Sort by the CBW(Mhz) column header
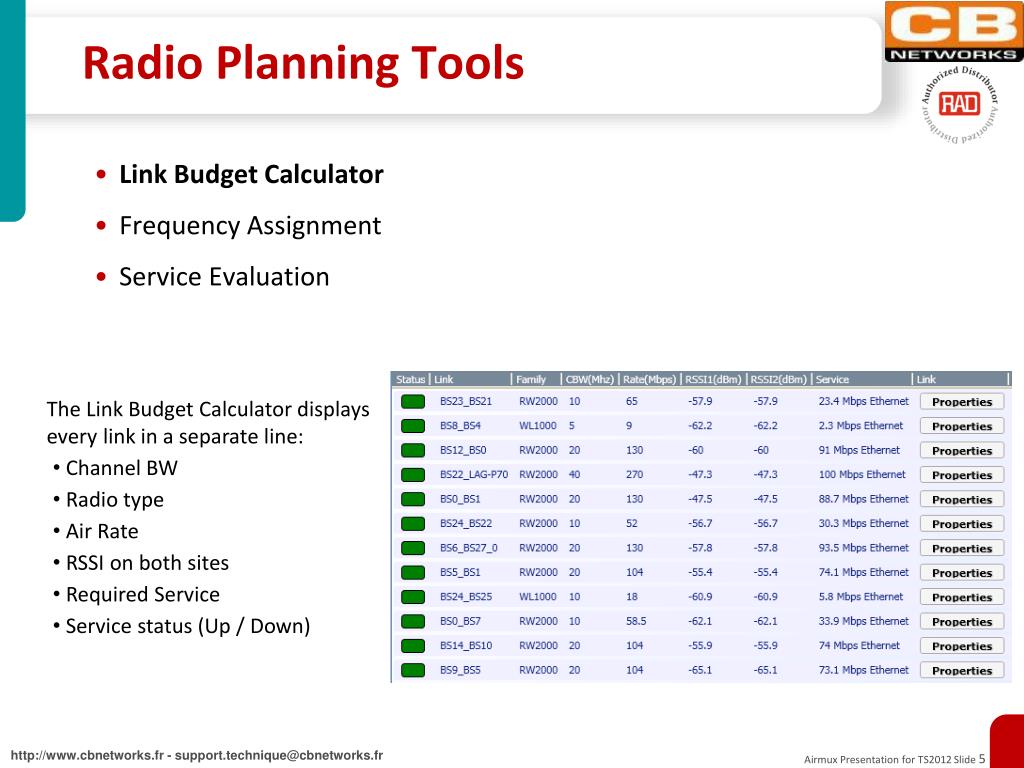This screenshot has height=768, width=1024. tap(590, 379)
